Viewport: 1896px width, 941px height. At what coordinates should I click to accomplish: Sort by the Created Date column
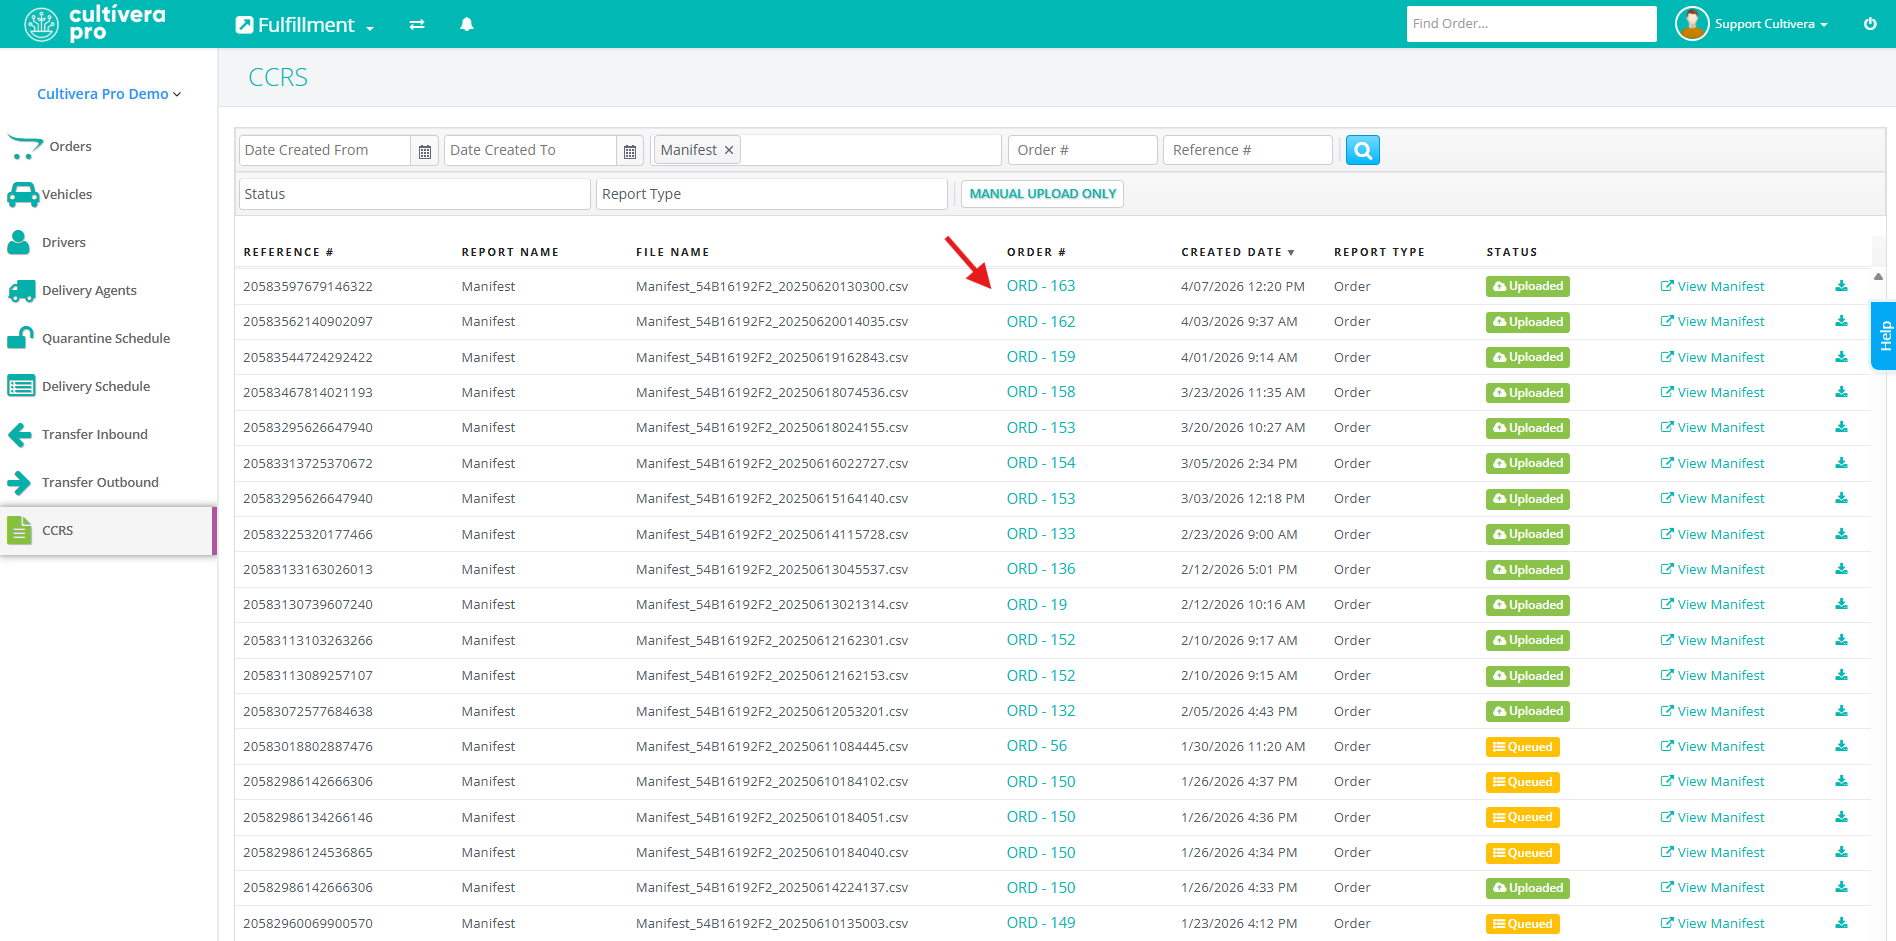click(1237, 252)
